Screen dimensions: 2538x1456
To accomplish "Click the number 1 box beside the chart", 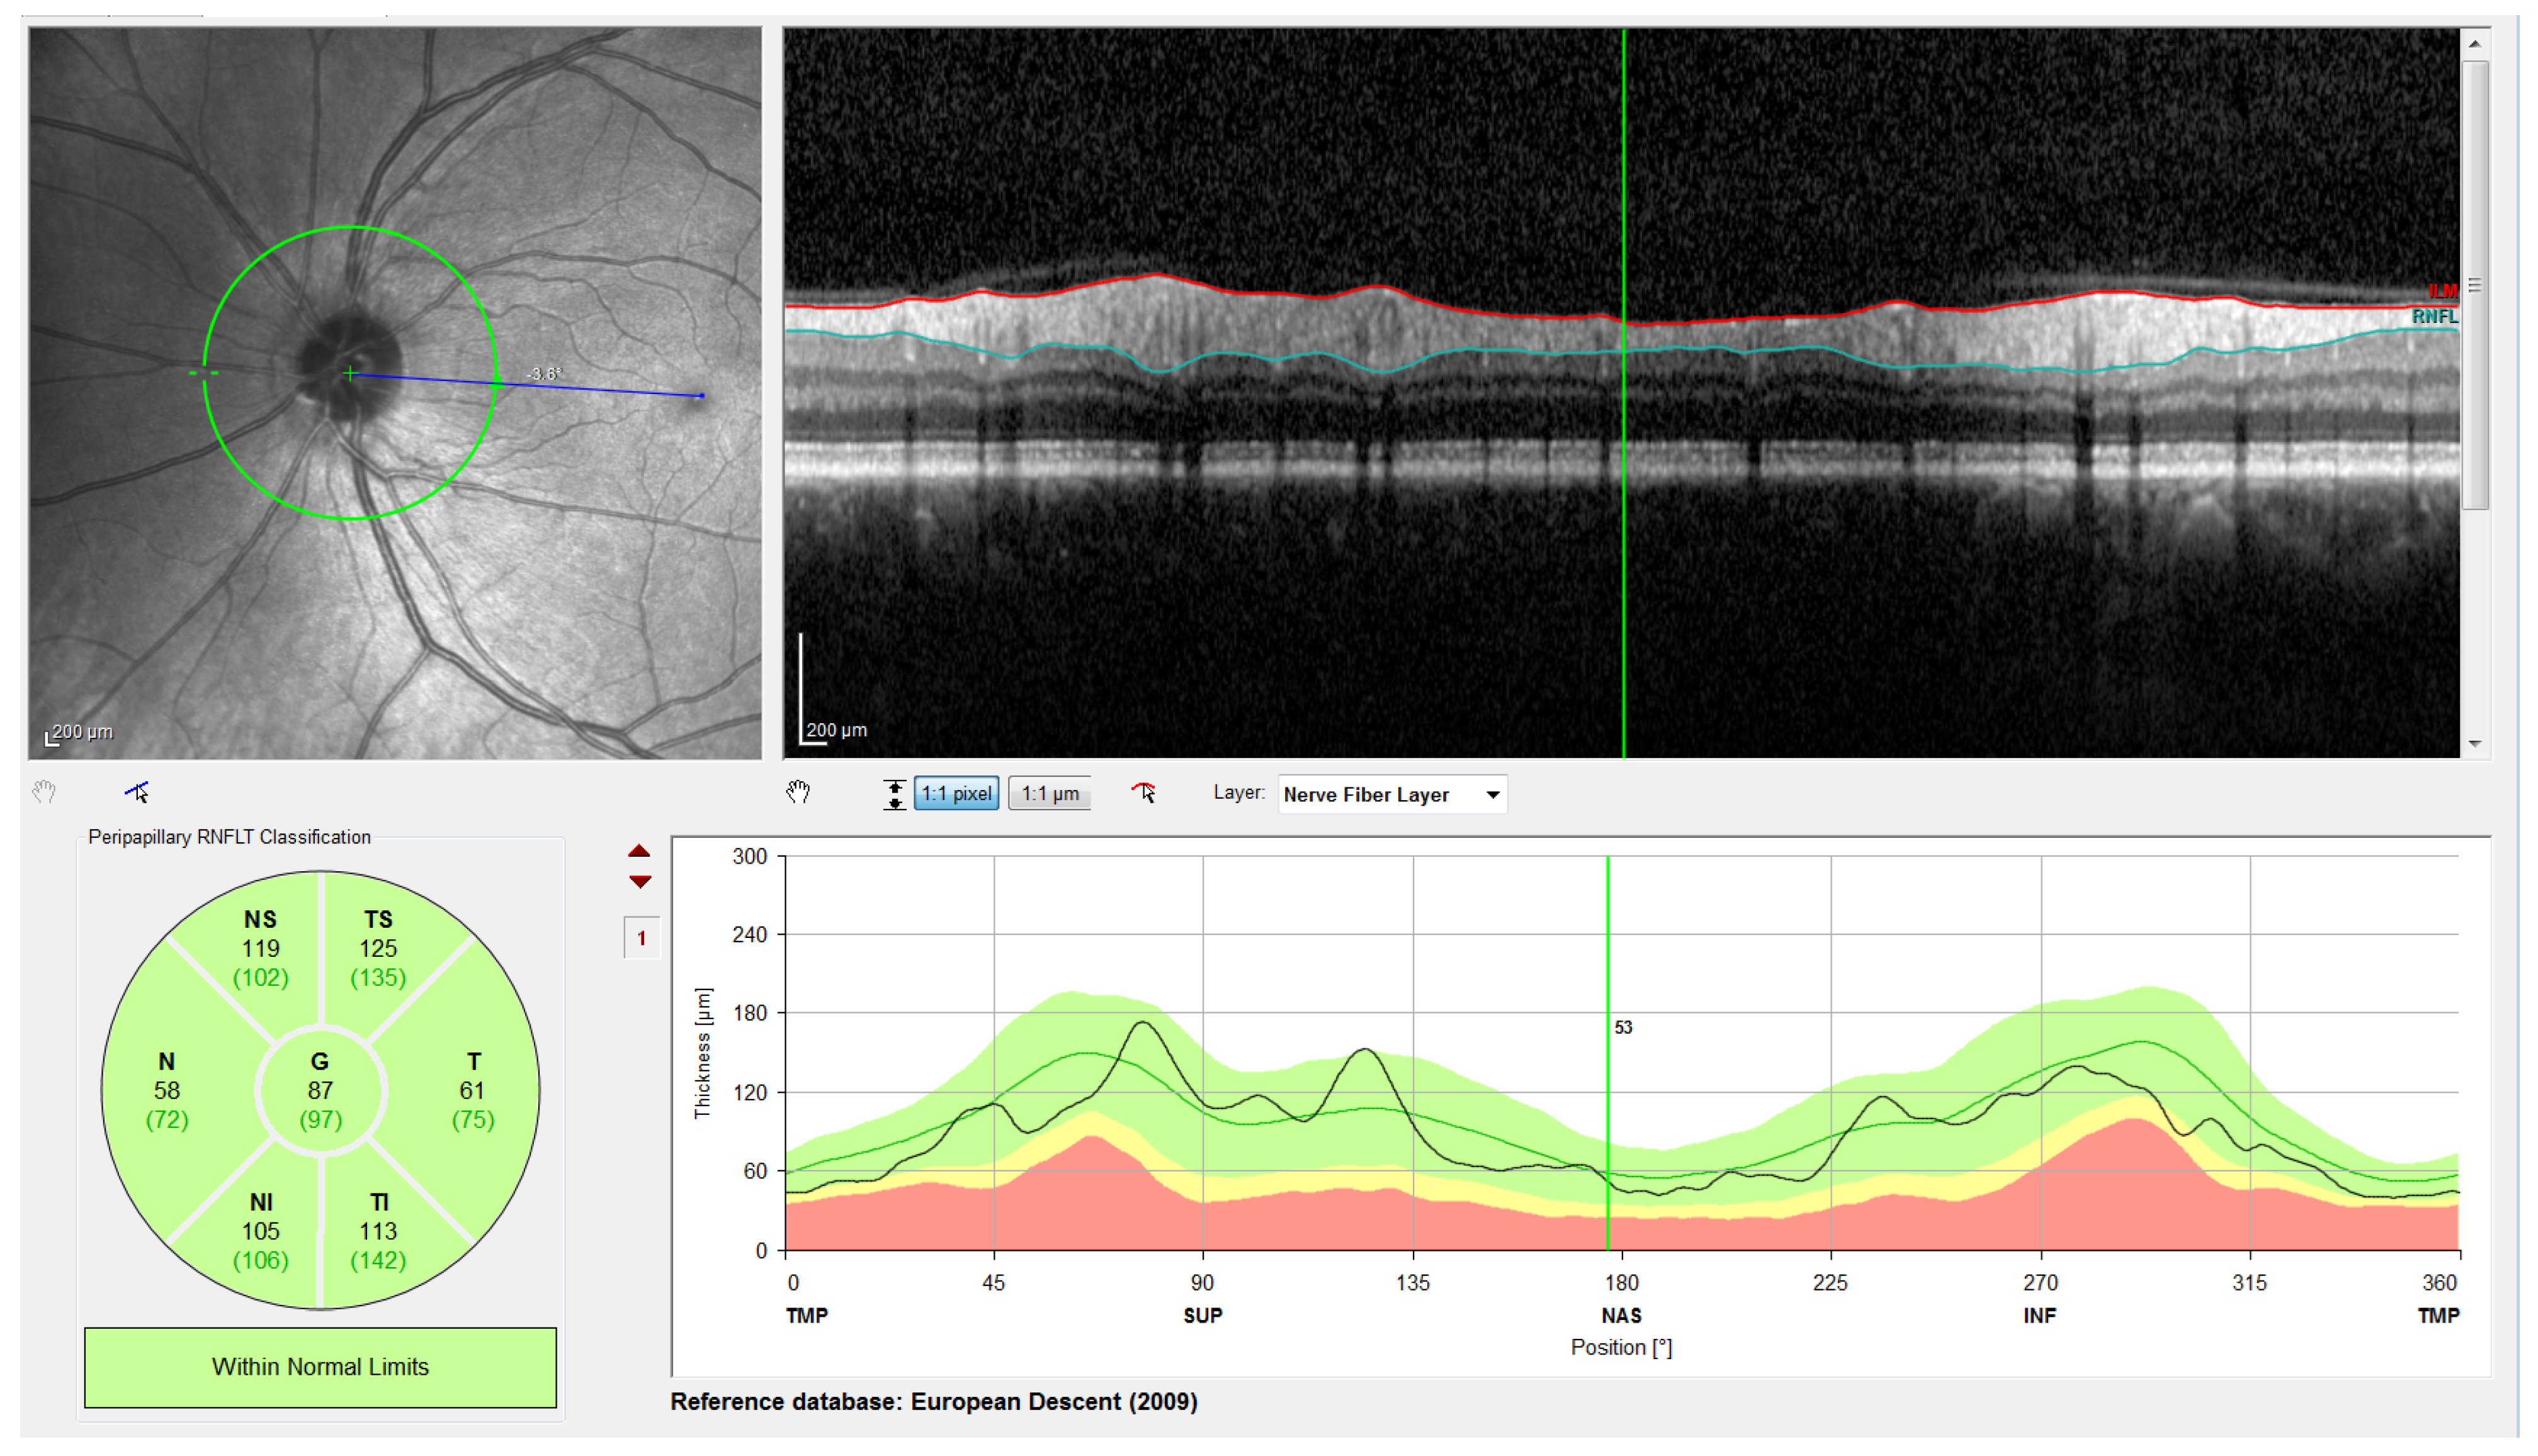I will pyautogui.click(x=641, y=938).
